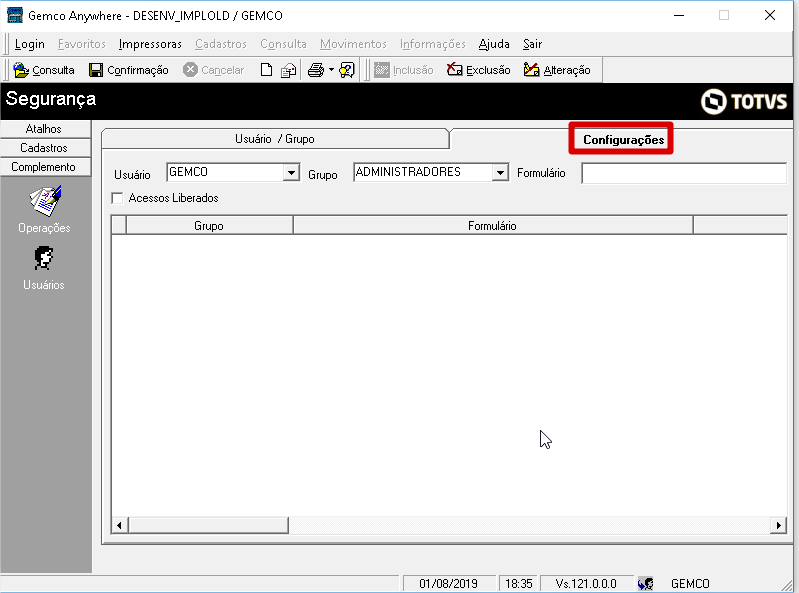Click the horizontal scrollbar left arrow

pyautogui.click(x=119, y=525)
